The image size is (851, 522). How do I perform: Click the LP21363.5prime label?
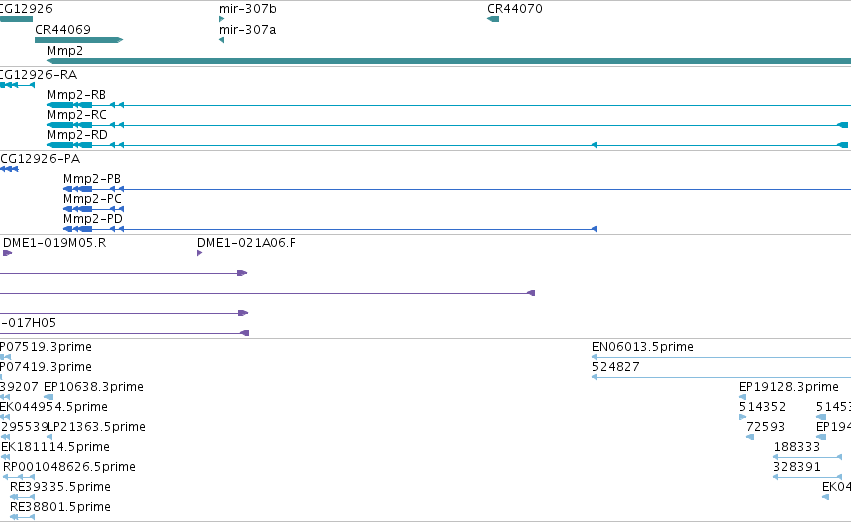click(97, 427)
